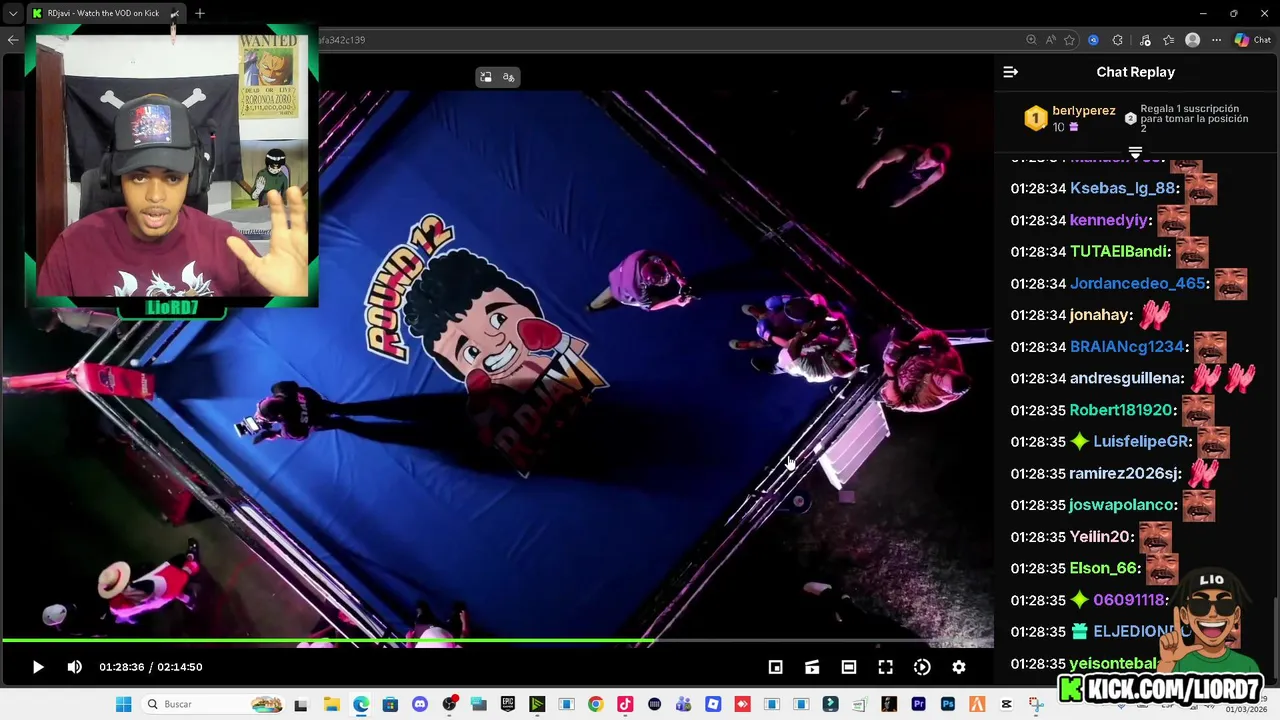This screenshot has width=1280, height=720.
Task: Expand the tab search dropdown arrow
Action: pos(12,13)
